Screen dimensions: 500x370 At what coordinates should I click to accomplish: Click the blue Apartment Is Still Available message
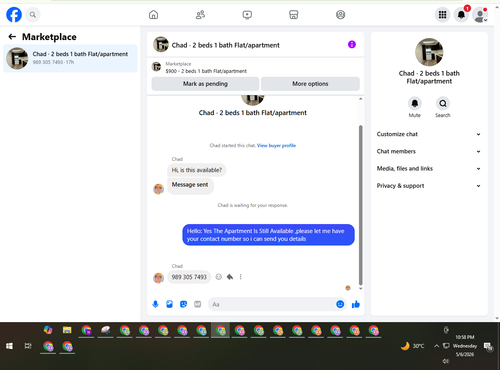pos(268,235)
